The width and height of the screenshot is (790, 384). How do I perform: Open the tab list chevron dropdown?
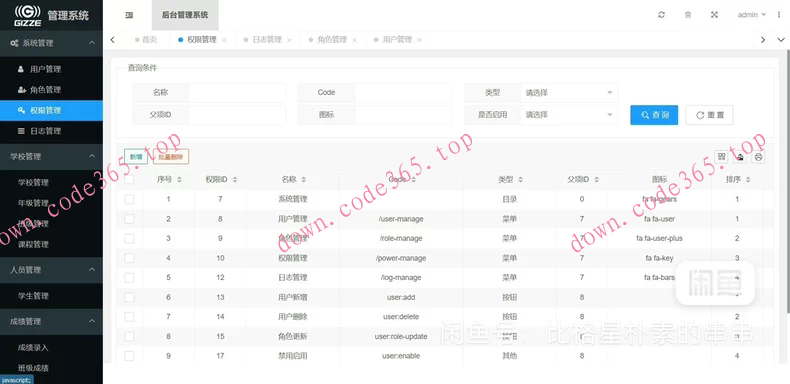[x=781, y=39]
